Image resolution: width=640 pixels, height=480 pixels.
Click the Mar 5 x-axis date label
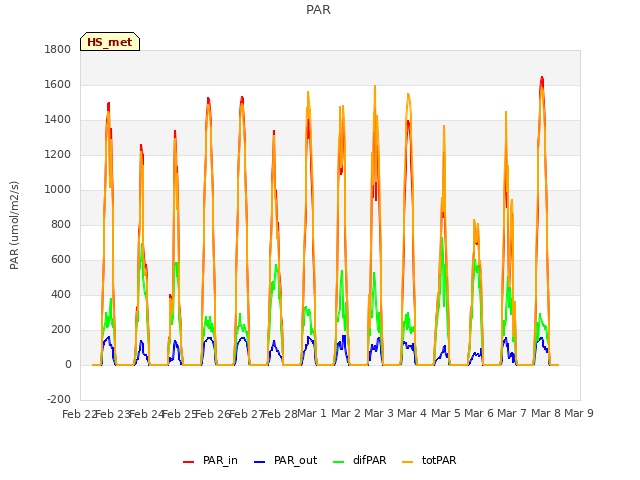(446, 413)
